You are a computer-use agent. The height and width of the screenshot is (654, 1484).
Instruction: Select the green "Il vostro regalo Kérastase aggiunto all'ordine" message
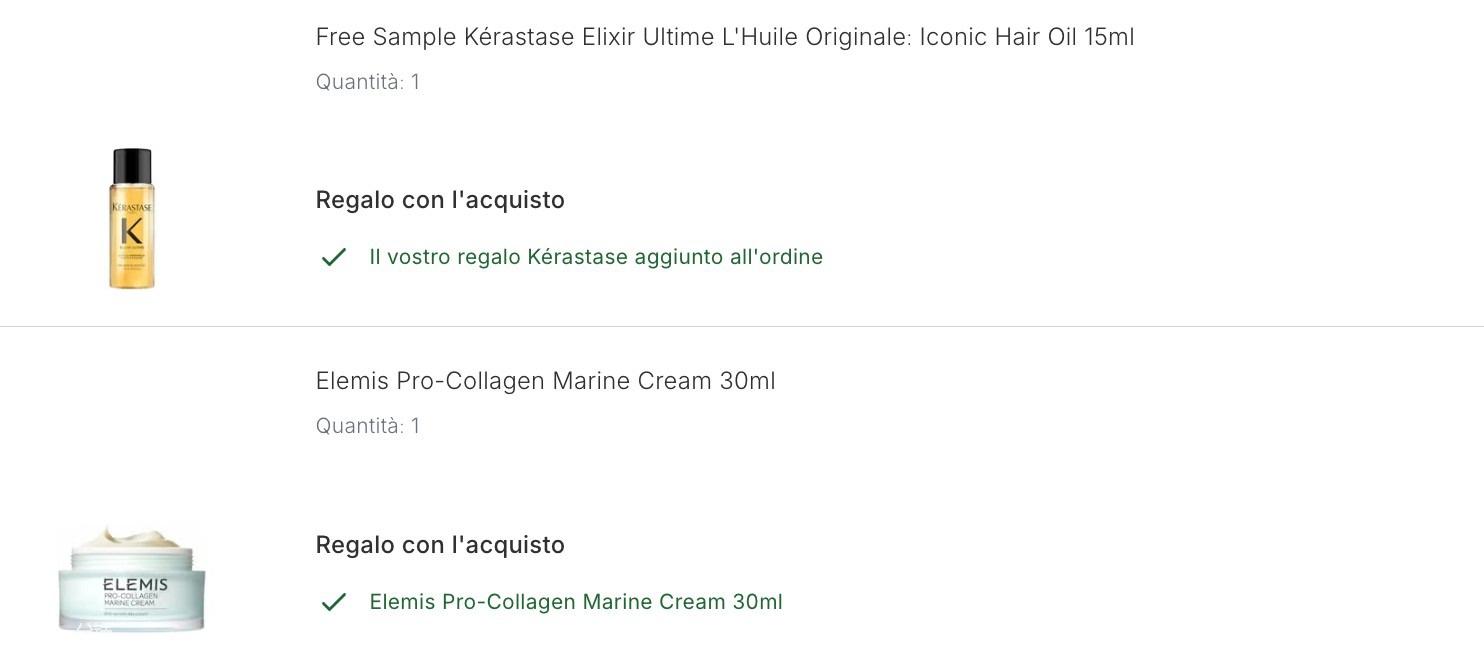[596, 257]
